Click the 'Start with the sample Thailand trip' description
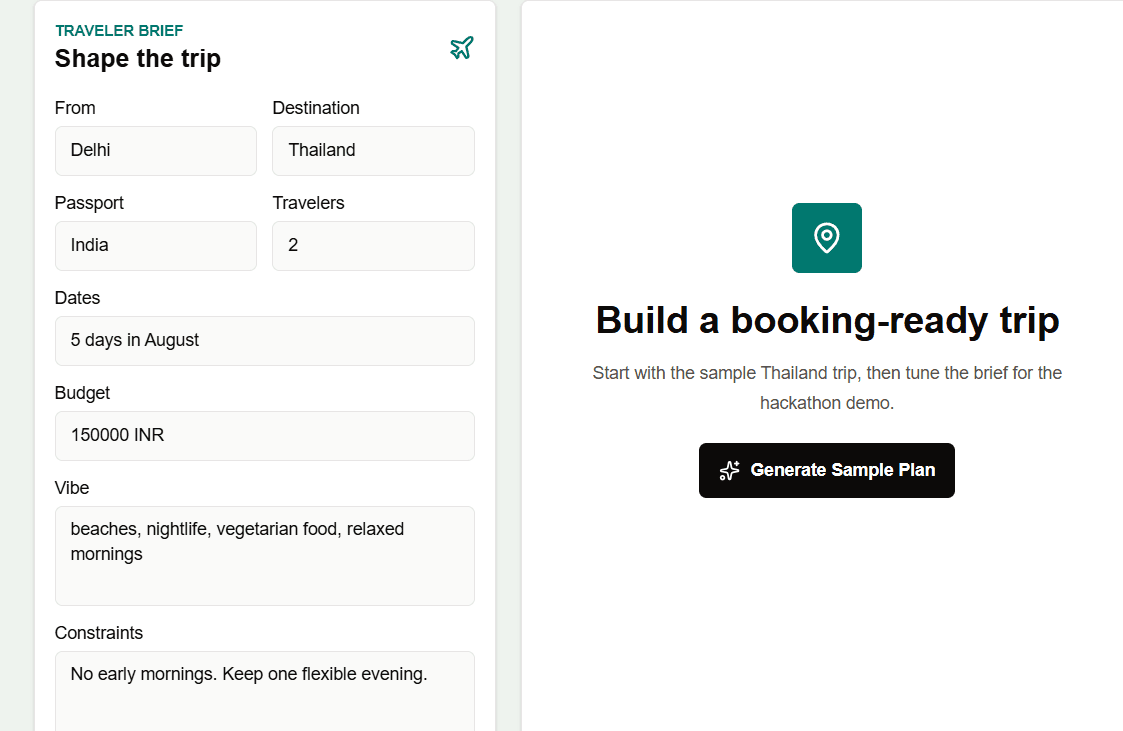 [827, 387]
